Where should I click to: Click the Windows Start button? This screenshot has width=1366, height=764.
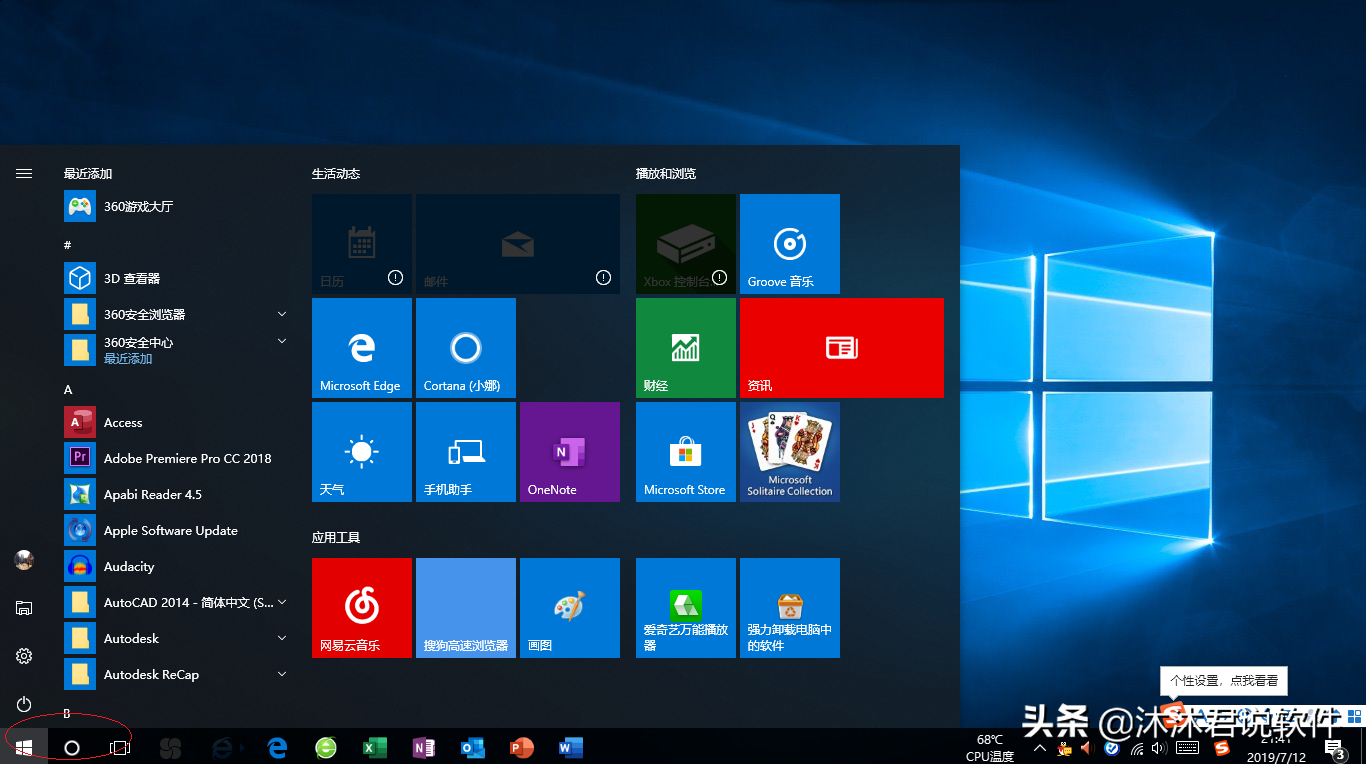coord(24,747)
